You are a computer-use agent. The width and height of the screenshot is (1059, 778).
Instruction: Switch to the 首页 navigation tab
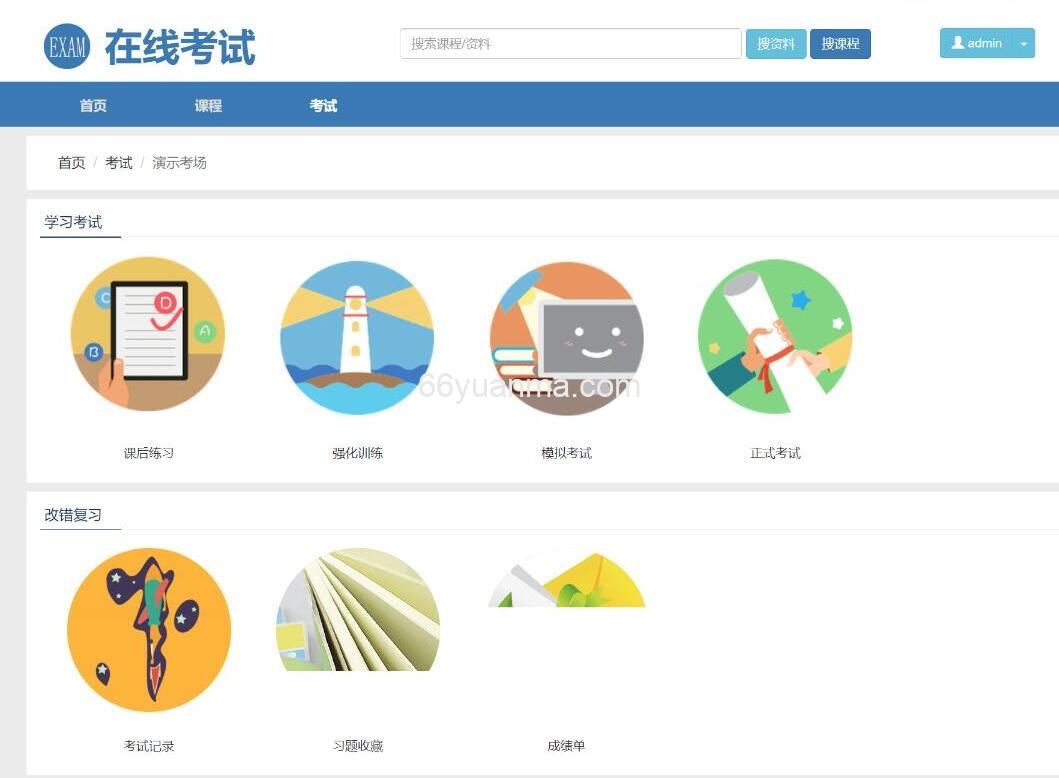pos(92,104)
